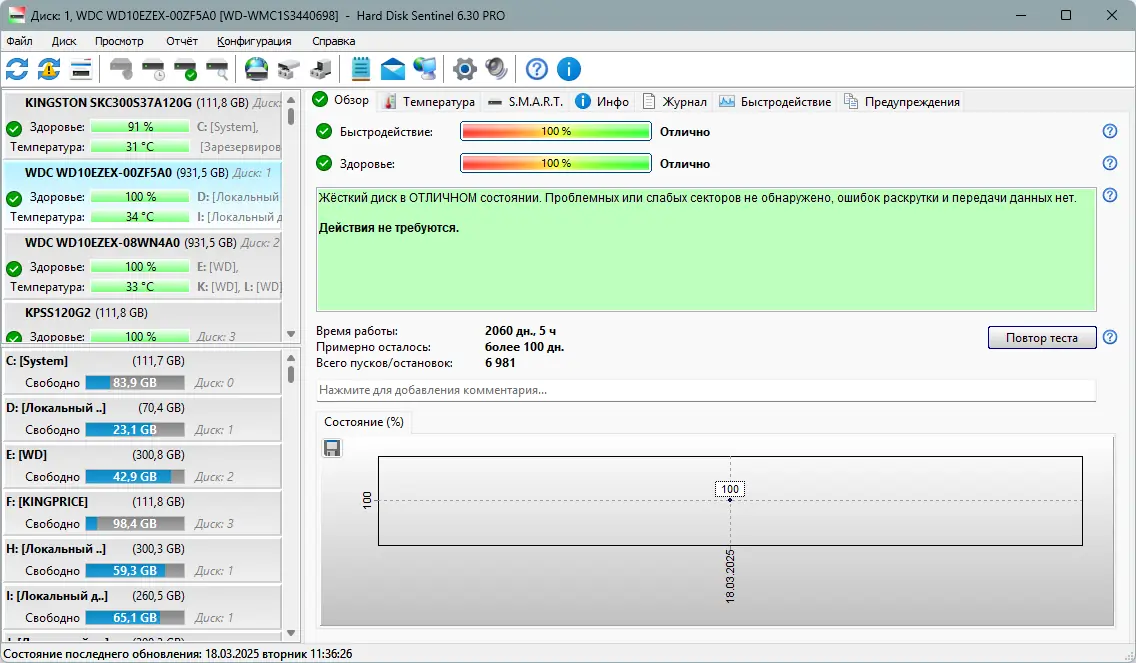This screenshot has height=663, width=1136.
Task: Open the Конфигурация menu
Action: [x=253, y=41]
